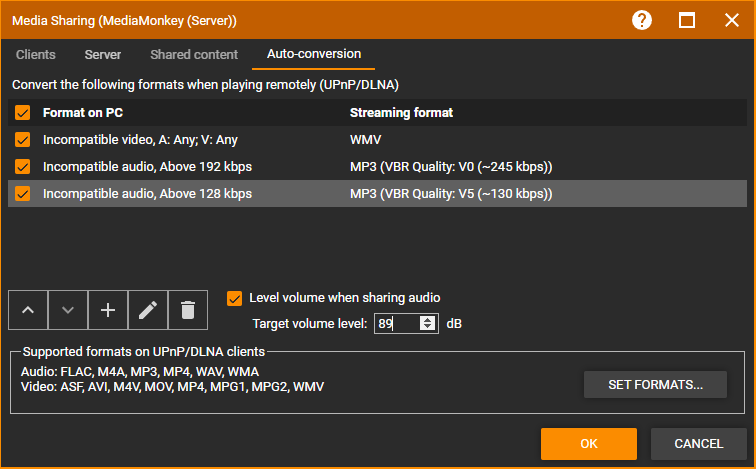Edit the selected rule with pencil icon

(148, 310)
